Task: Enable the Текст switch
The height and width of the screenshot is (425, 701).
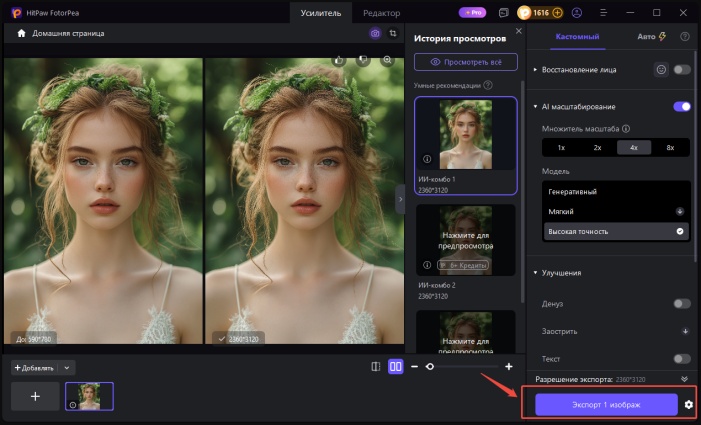Action: tap(682, 359)
